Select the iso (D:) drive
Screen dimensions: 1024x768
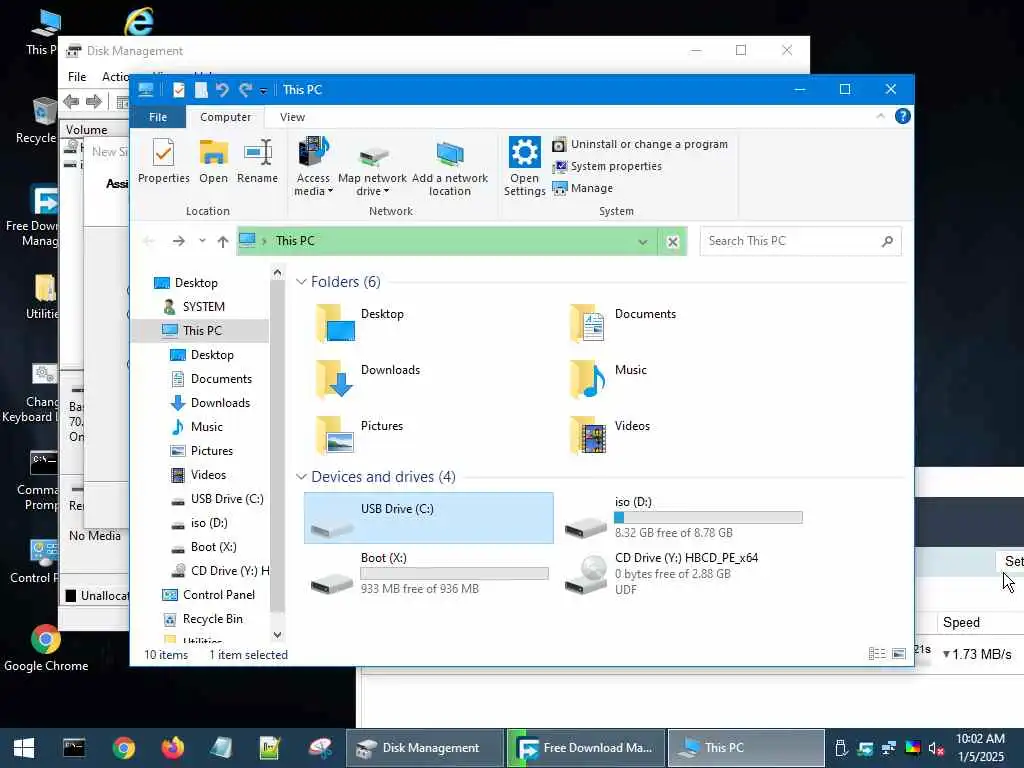point(683,518)
